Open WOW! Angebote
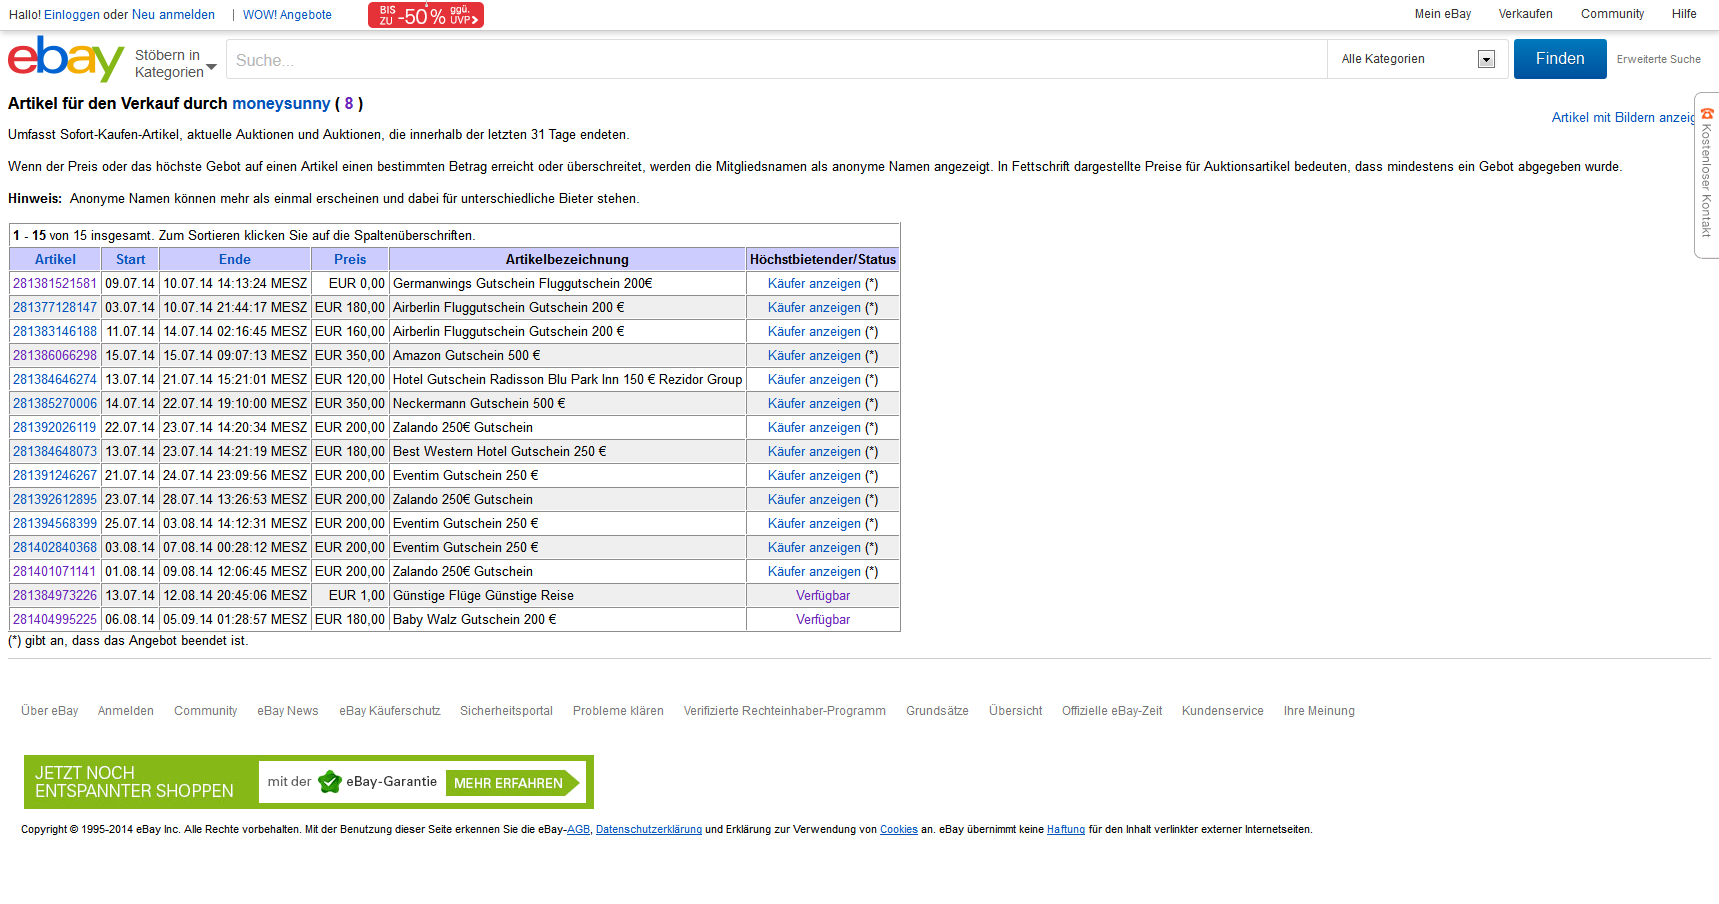The height and width of the screenshot is (904, 1719). point(287,15)
